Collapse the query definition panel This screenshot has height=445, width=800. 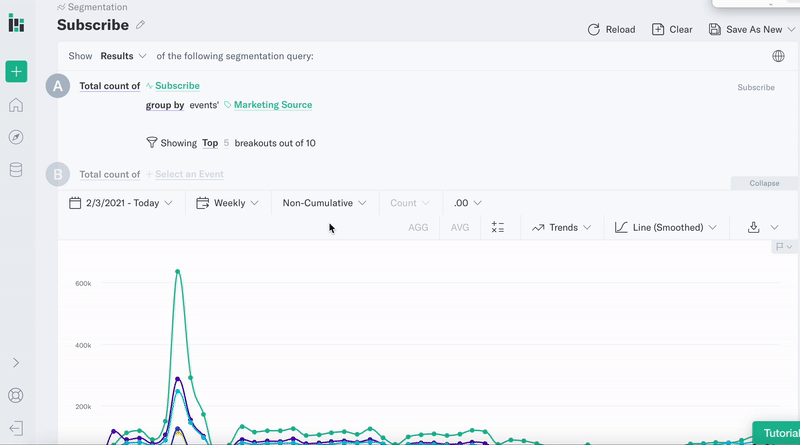[764, 183]
